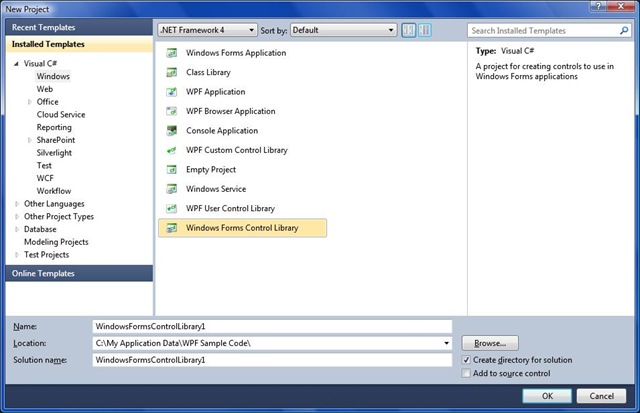Open the Installed Templates section
Viewport: 640px width, 413px height.
pyautogui.click(x=79, y=44)
